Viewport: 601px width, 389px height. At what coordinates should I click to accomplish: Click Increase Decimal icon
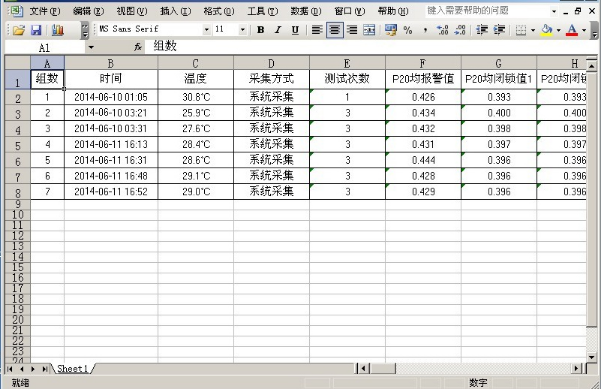tap(443, 30)
